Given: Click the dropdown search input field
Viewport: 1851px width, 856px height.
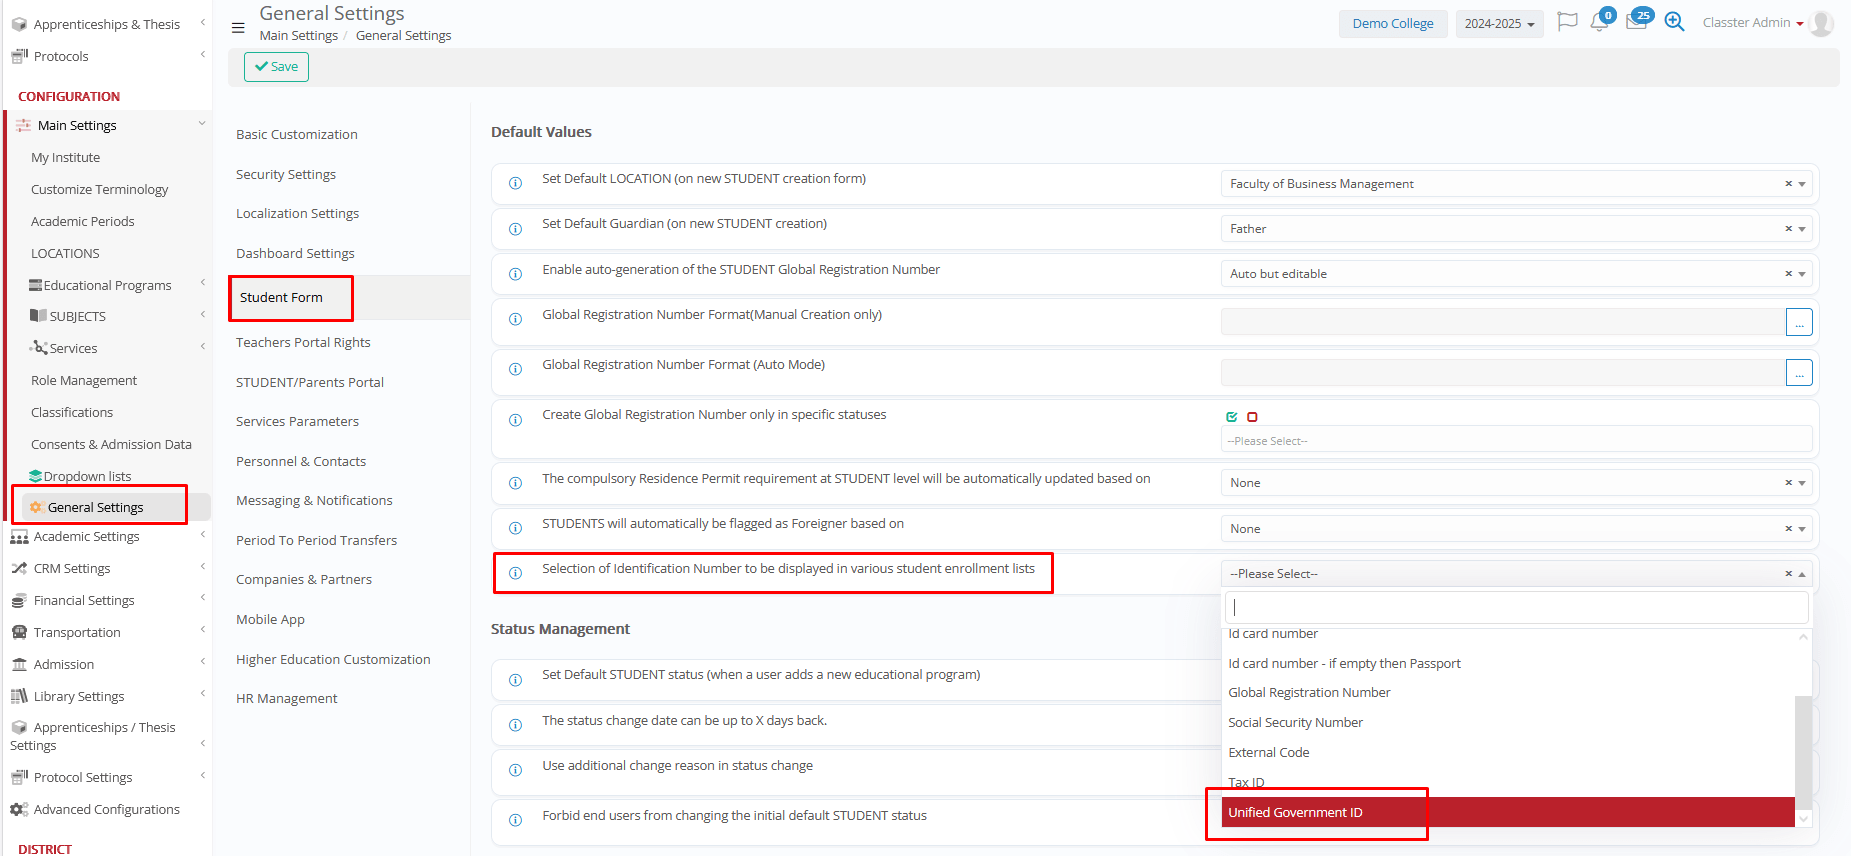Looking at the screenshot, I should click(1516, 607).
